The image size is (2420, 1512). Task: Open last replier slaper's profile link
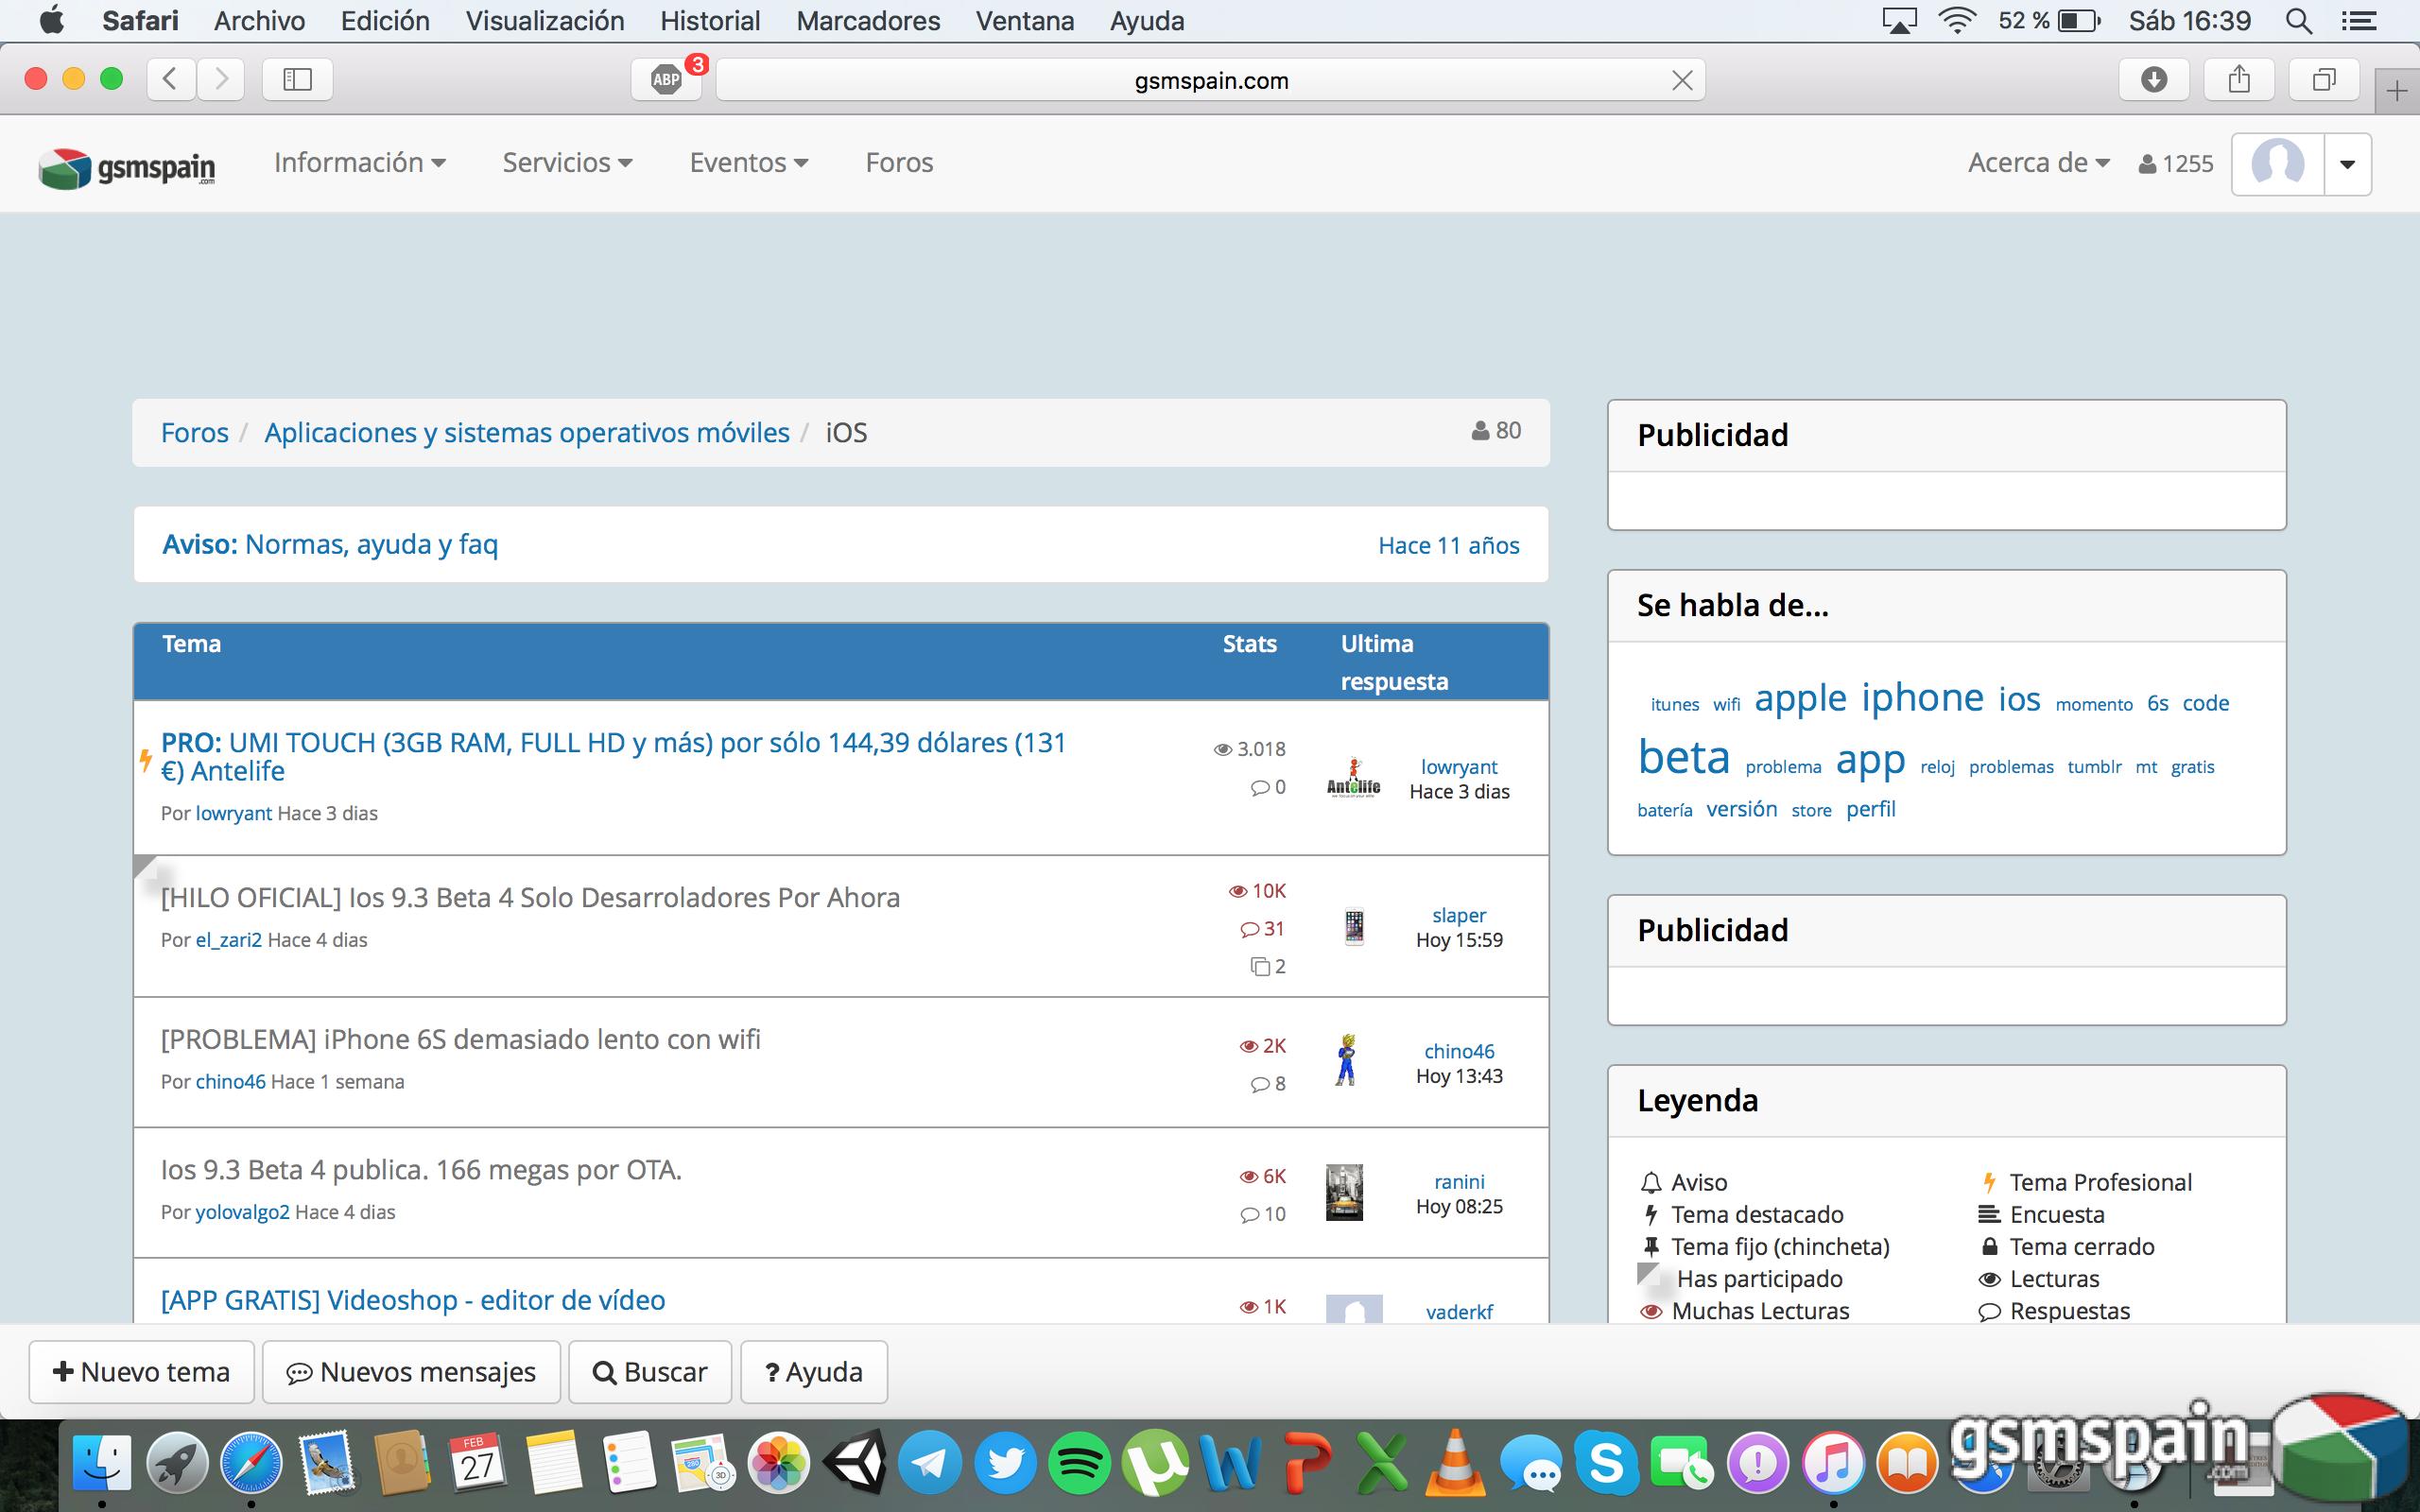[x=1459, y=915]
